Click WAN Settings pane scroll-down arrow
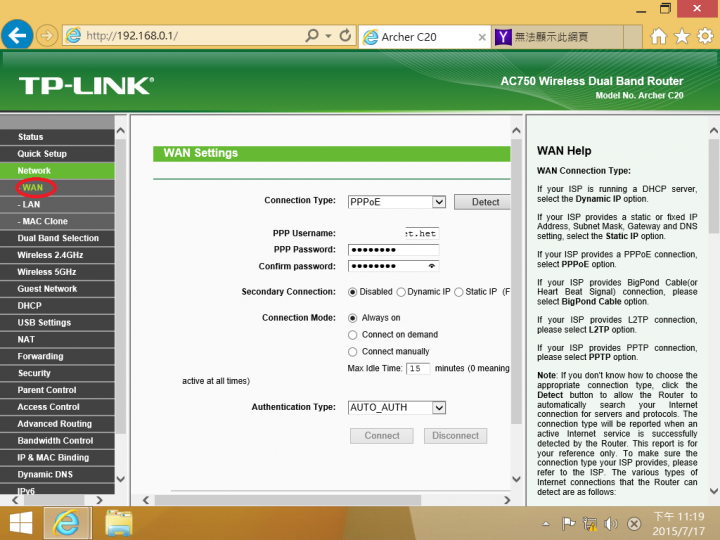The image size is (720, 540). [516, 479]
